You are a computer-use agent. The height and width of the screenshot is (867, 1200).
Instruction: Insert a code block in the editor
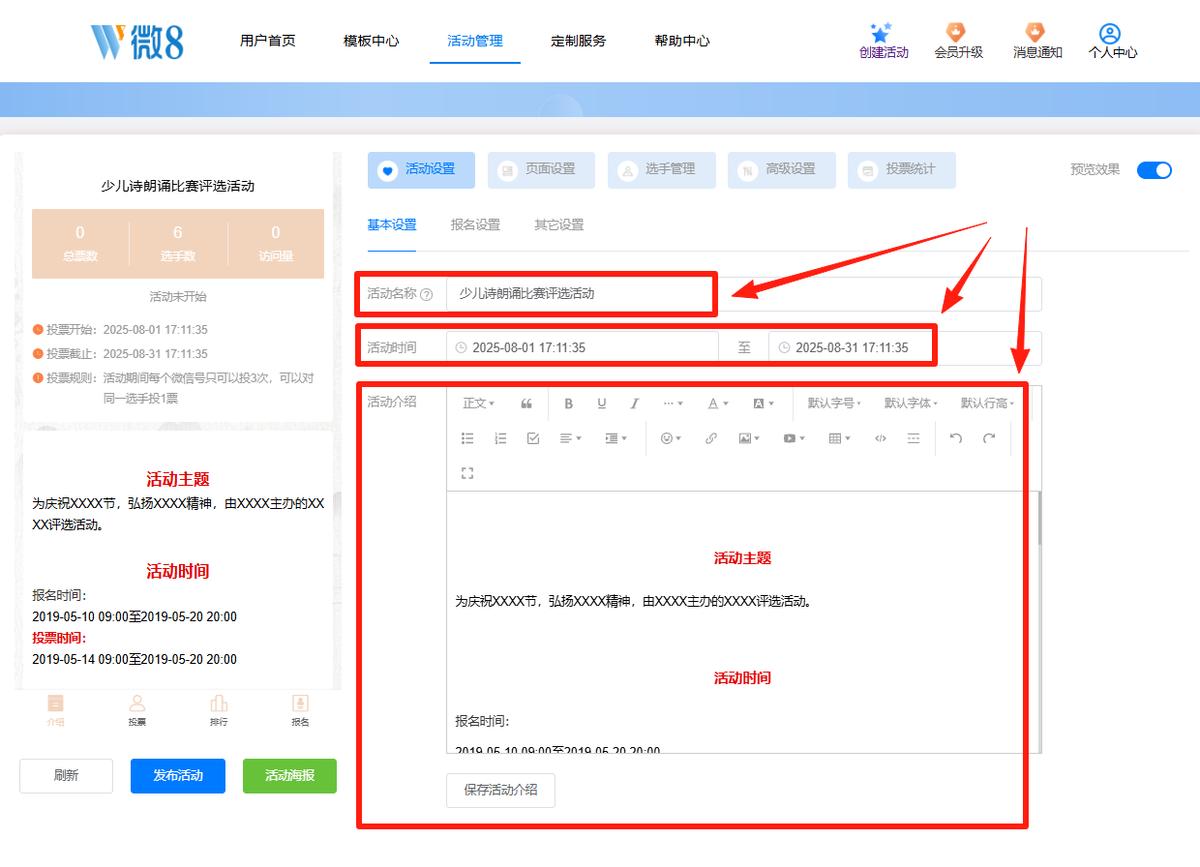tap(880, 438)
